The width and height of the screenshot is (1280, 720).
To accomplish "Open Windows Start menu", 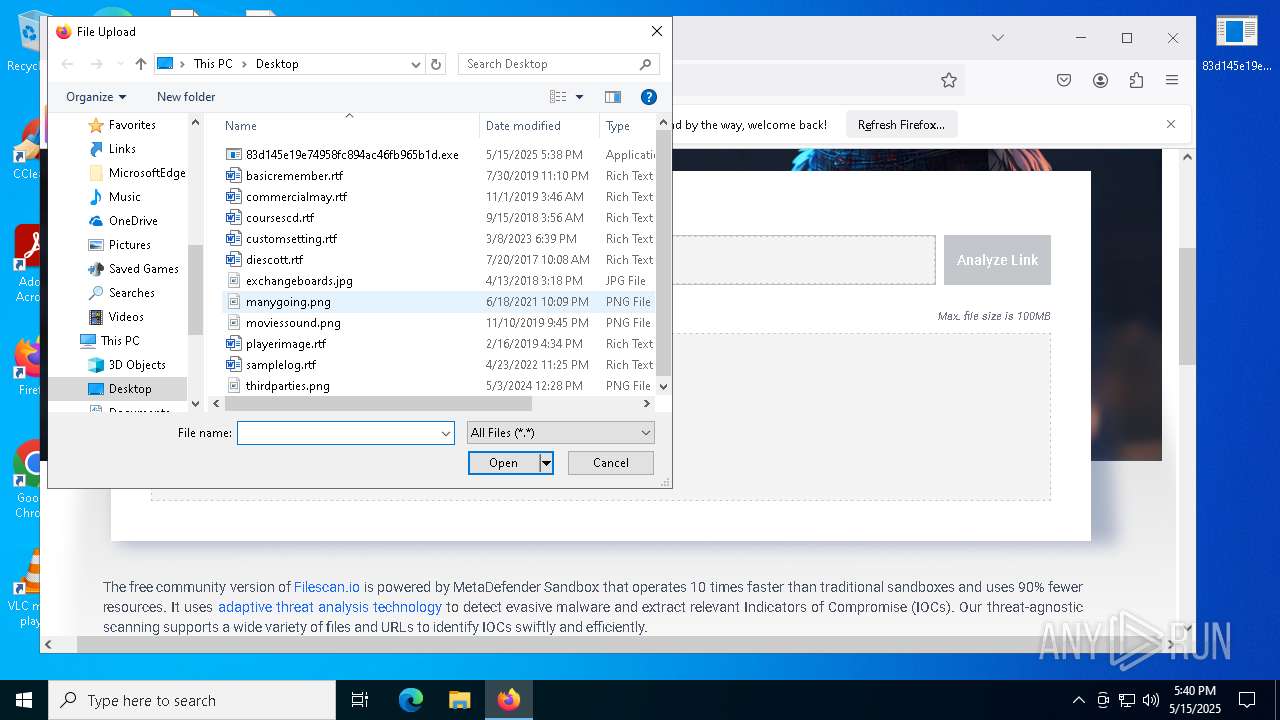I will point(24,700).
